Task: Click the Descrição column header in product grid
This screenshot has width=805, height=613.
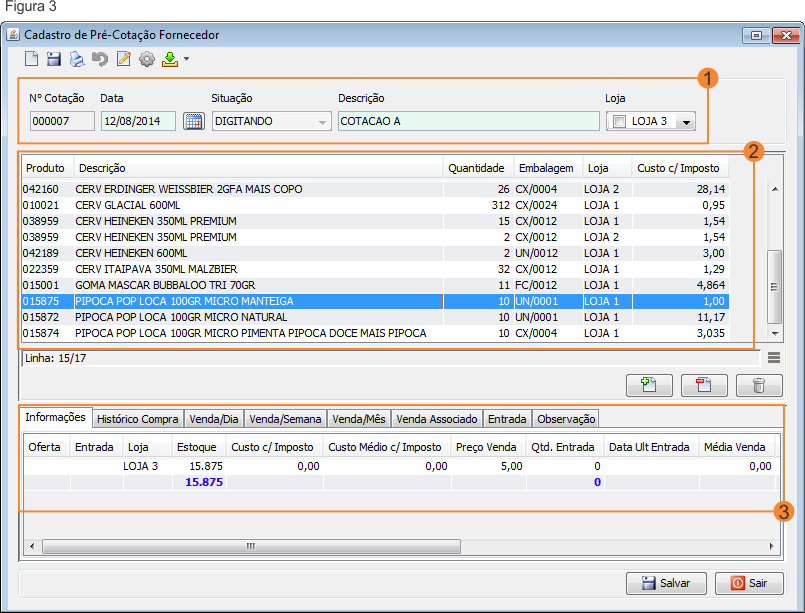Action: pyautogui.click(x=258, y=168)
